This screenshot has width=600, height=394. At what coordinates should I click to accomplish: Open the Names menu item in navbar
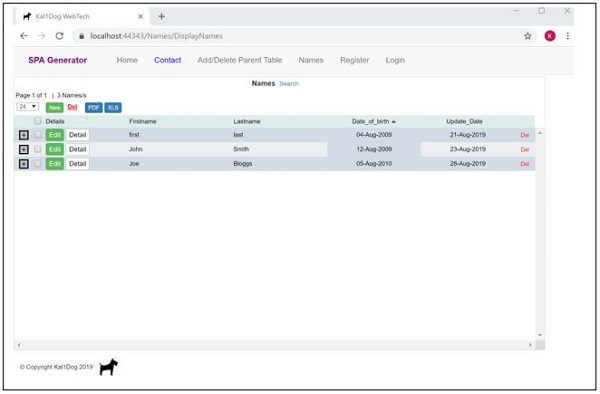coord(311,60)
